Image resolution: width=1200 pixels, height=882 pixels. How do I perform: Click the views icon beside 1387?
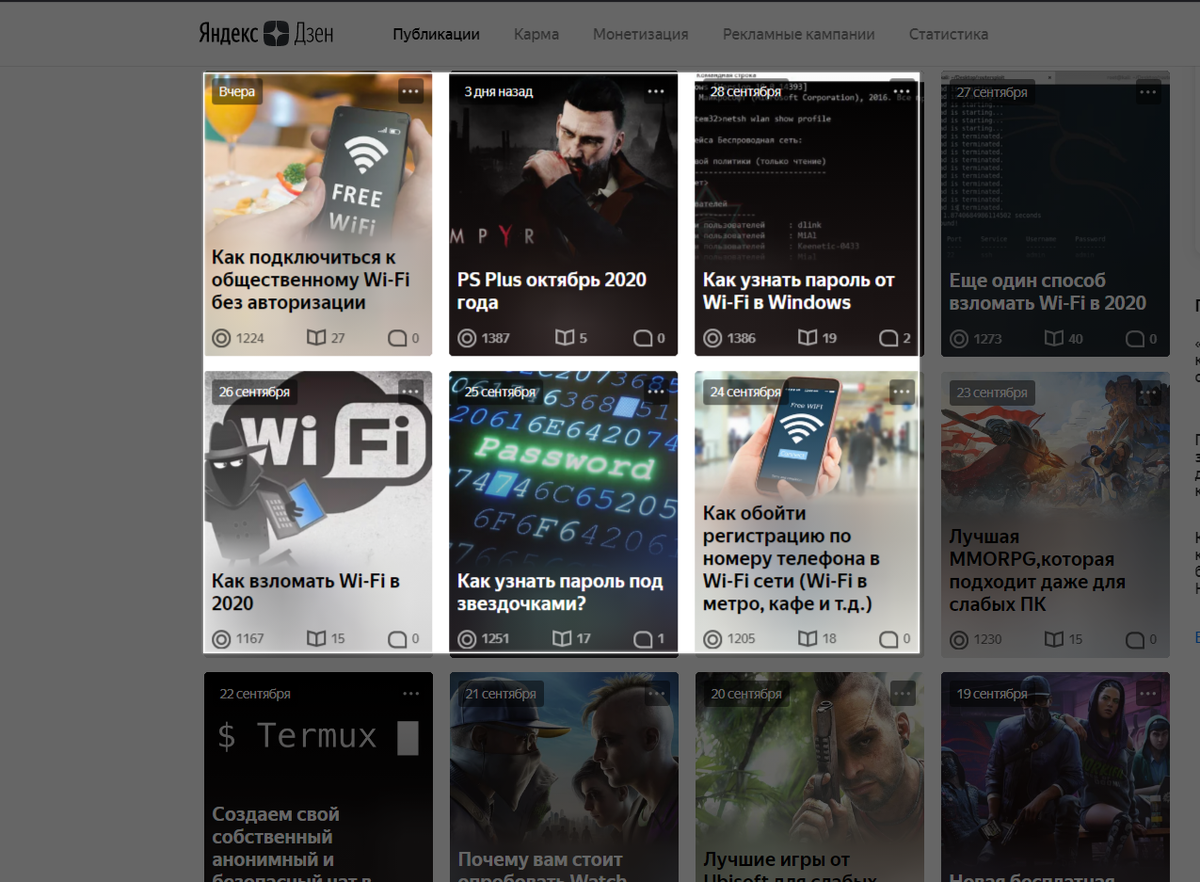click(x=467, y=338)
